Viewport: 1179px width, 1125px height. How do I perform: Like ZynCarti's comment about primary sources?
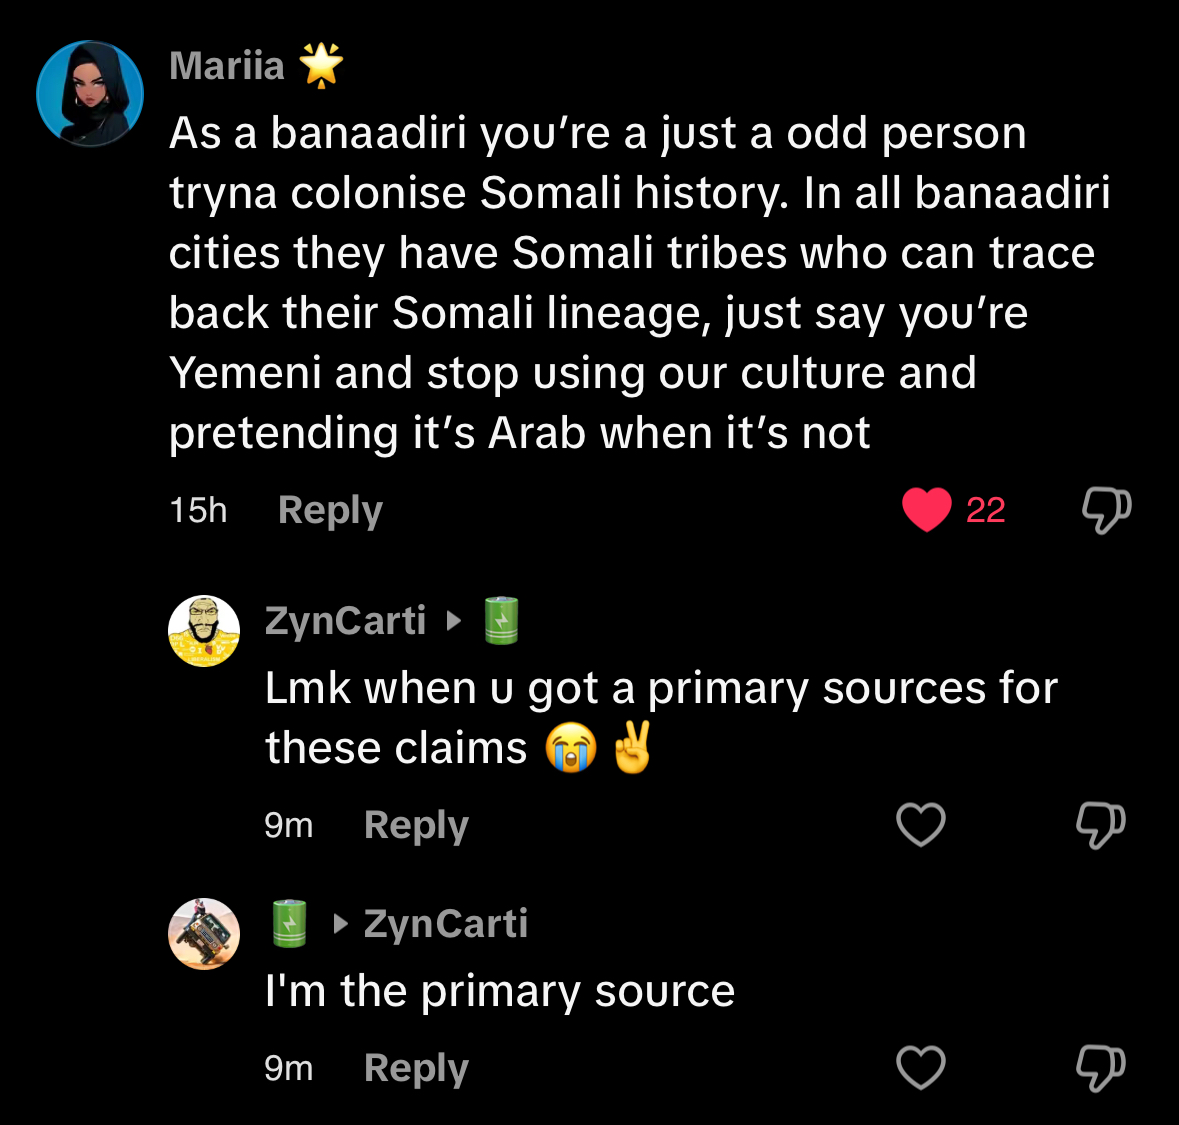920,825
